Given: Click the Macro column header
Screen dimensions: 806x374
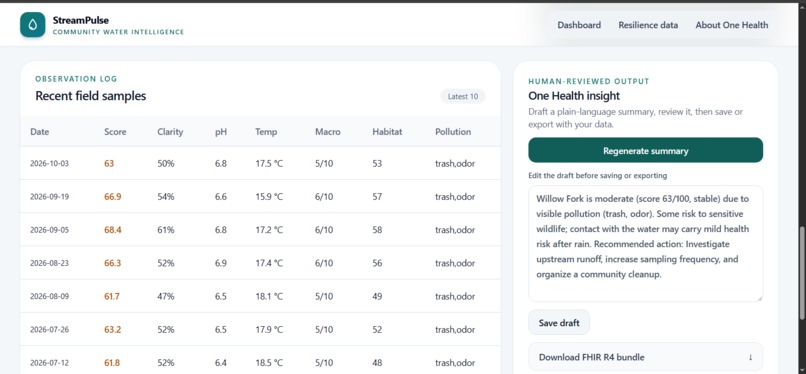Looking at the screenshot, I should pyautogui.click(x=327, y=132).
